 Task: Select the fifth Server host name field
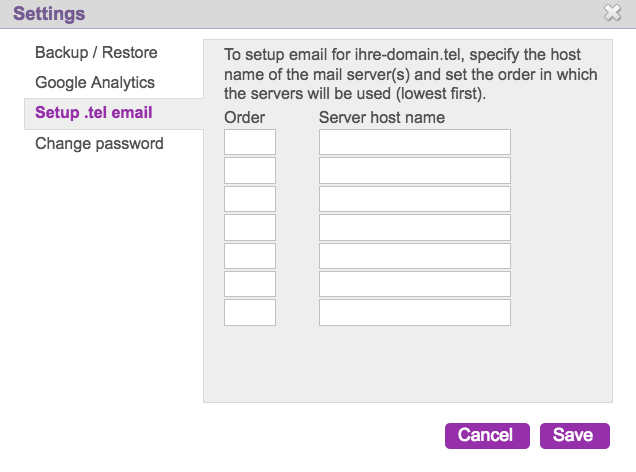[x=415, y=256]
